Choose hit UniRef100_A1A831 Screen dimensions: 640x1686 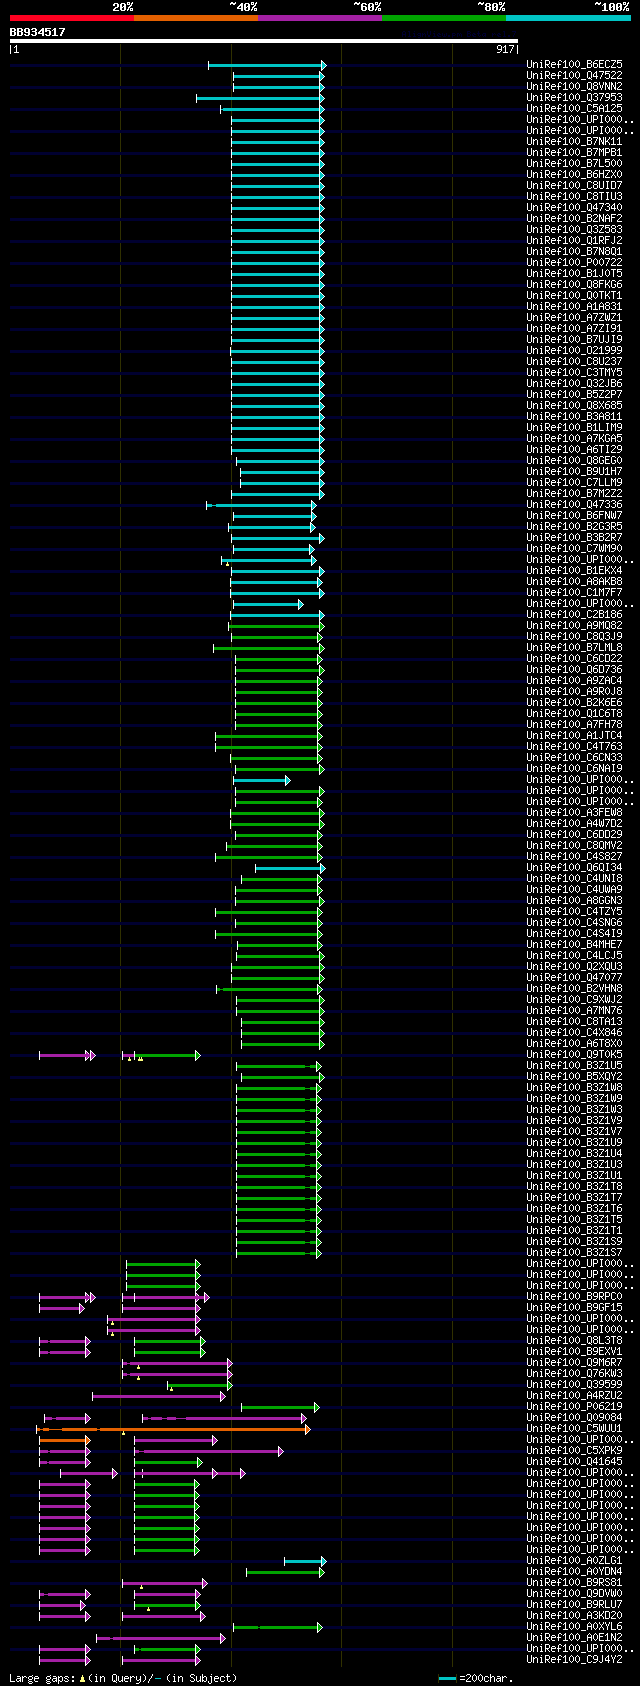(x=574, y=307)
